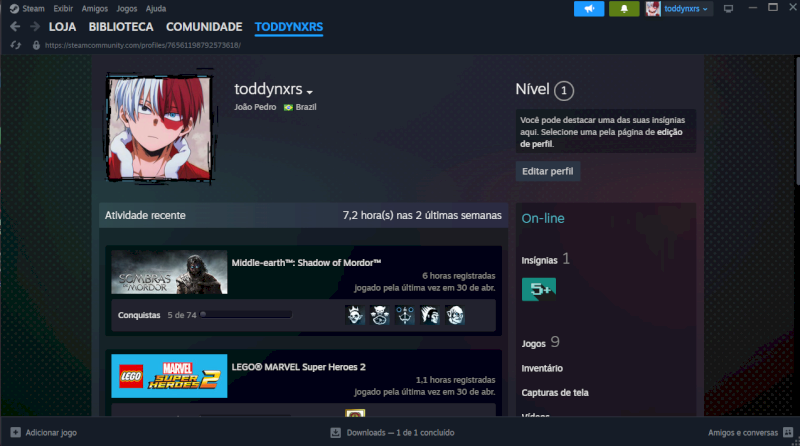Click the plus icon beside Adicionar jogo
This screenshot has height=446, width=800.
(16, 432)
